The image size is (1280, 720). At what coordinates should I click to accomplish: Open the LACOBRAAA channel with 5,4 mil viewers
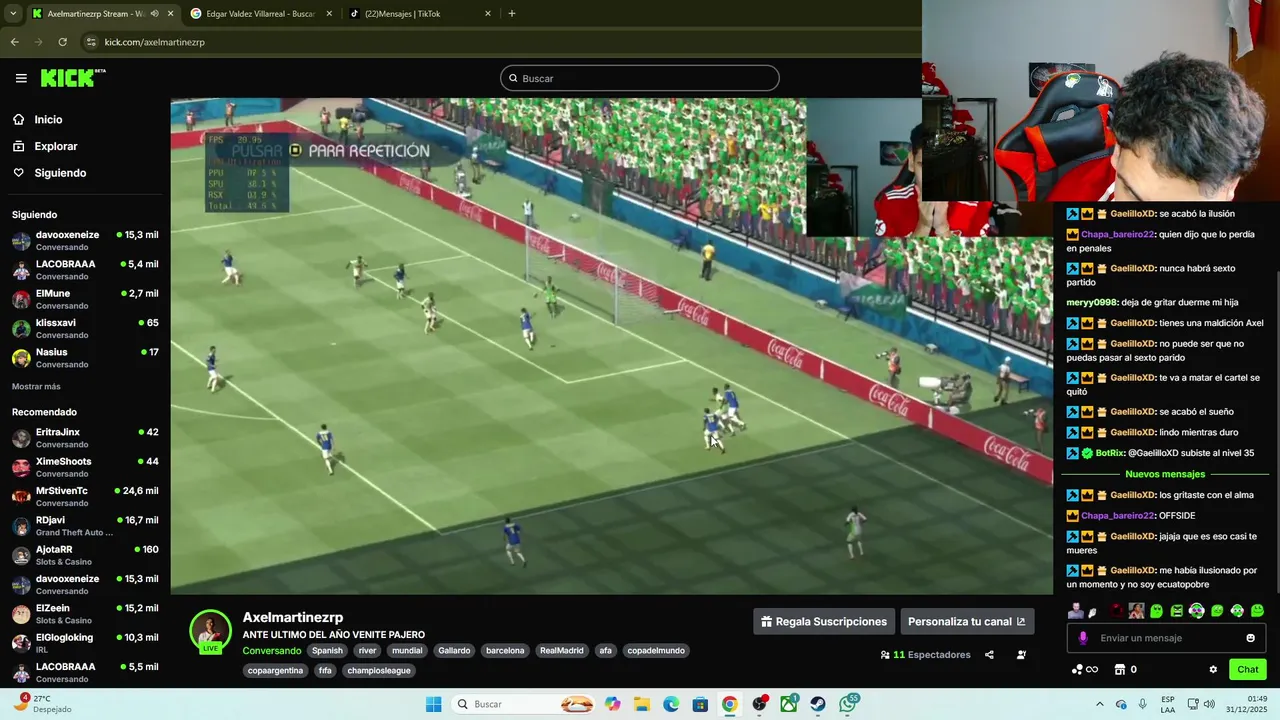click(x=85, y=270)
